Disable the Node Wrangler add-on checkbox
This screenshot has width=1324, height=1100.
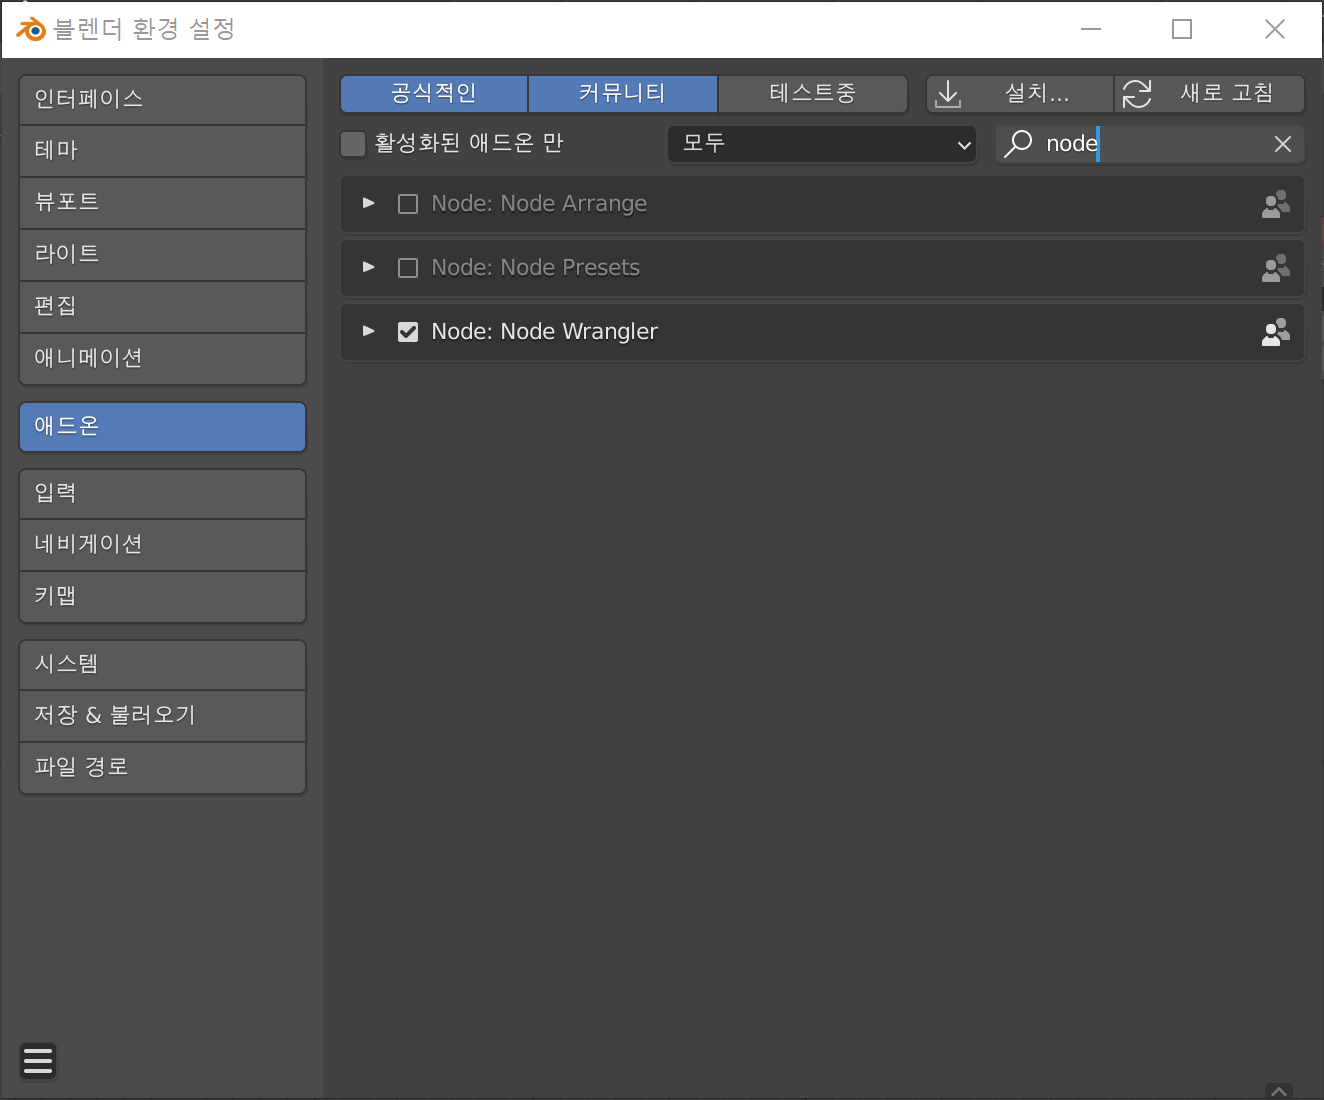click(408, 332)
